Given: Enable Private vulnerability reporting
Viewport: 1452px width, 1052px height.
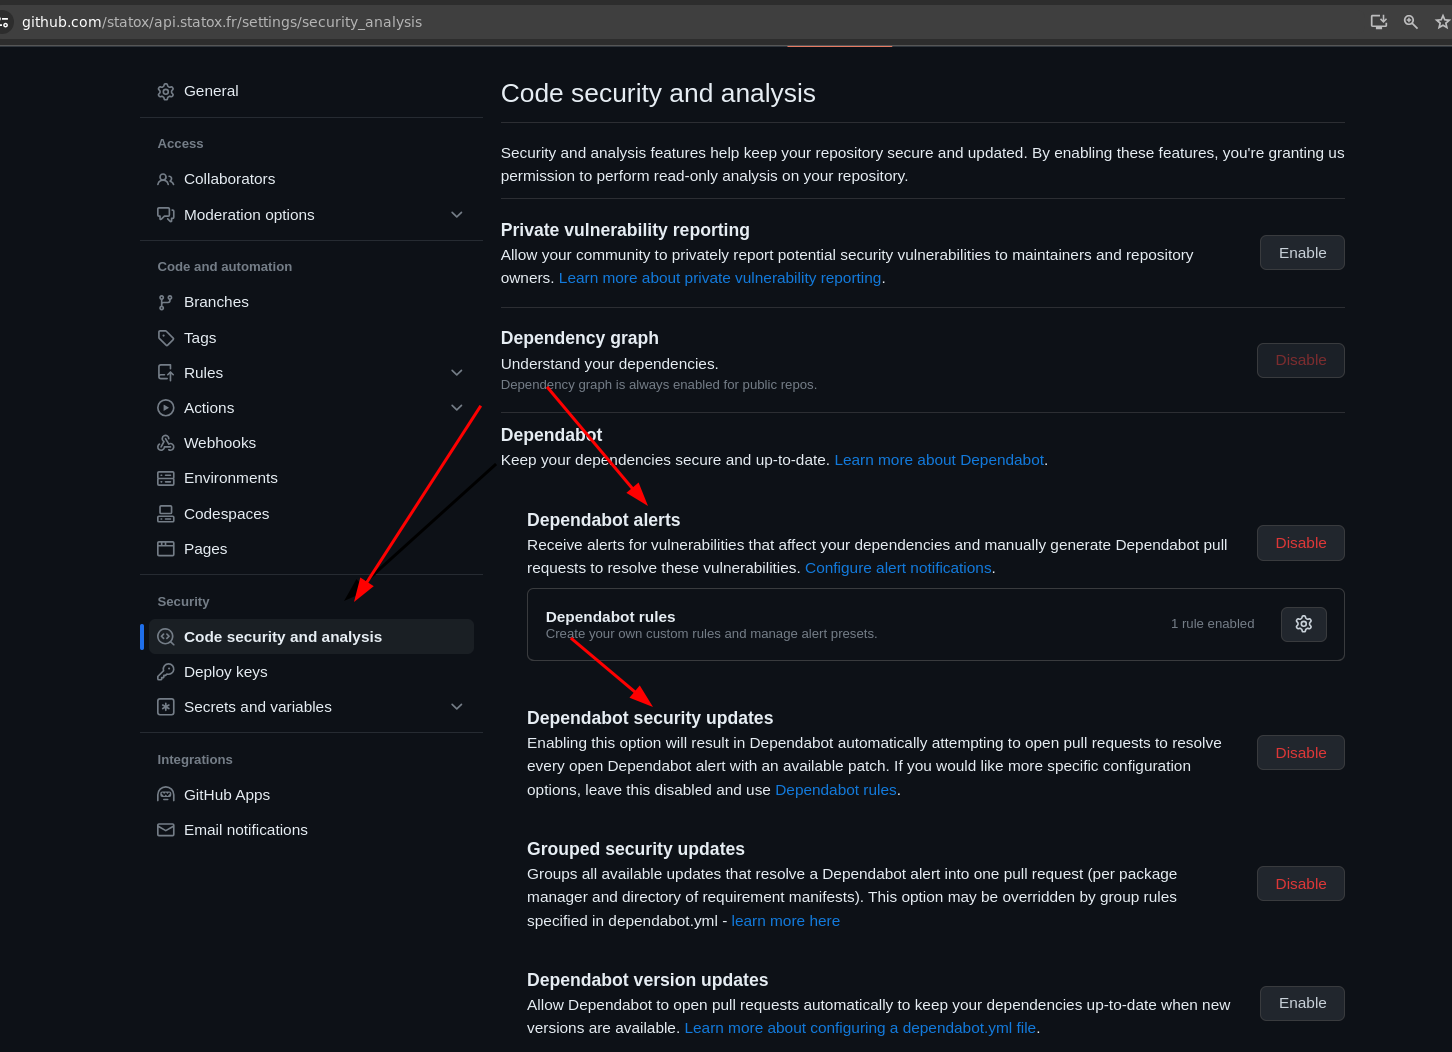Looking at the screenshot, I should pyautogui.click(x=1302, y=253).
